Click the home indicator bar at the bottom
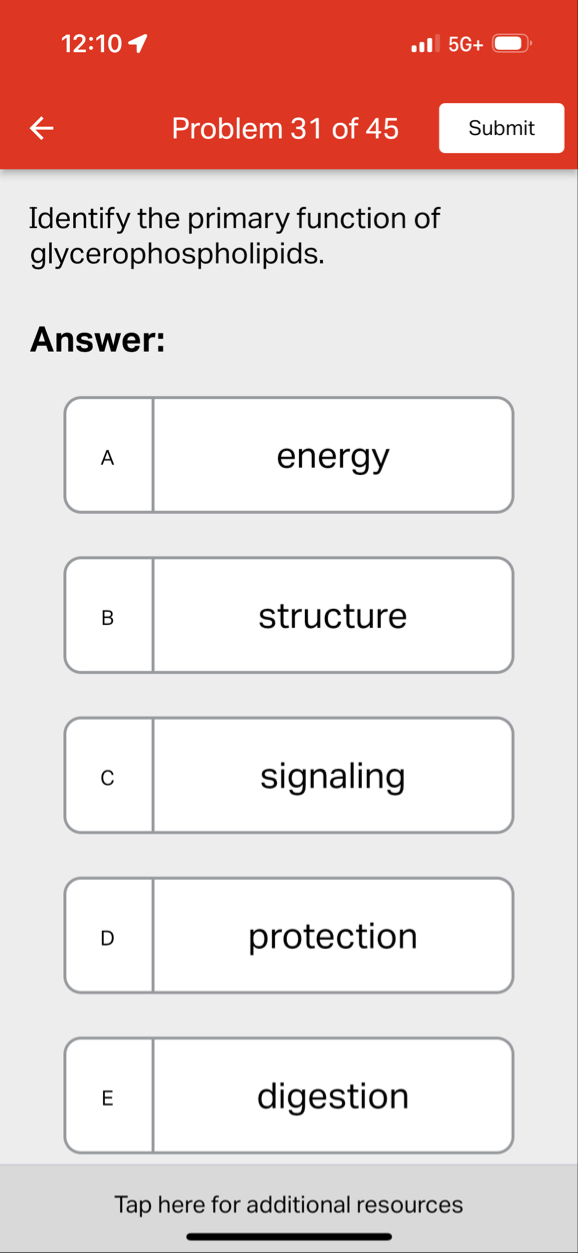 289,1238
